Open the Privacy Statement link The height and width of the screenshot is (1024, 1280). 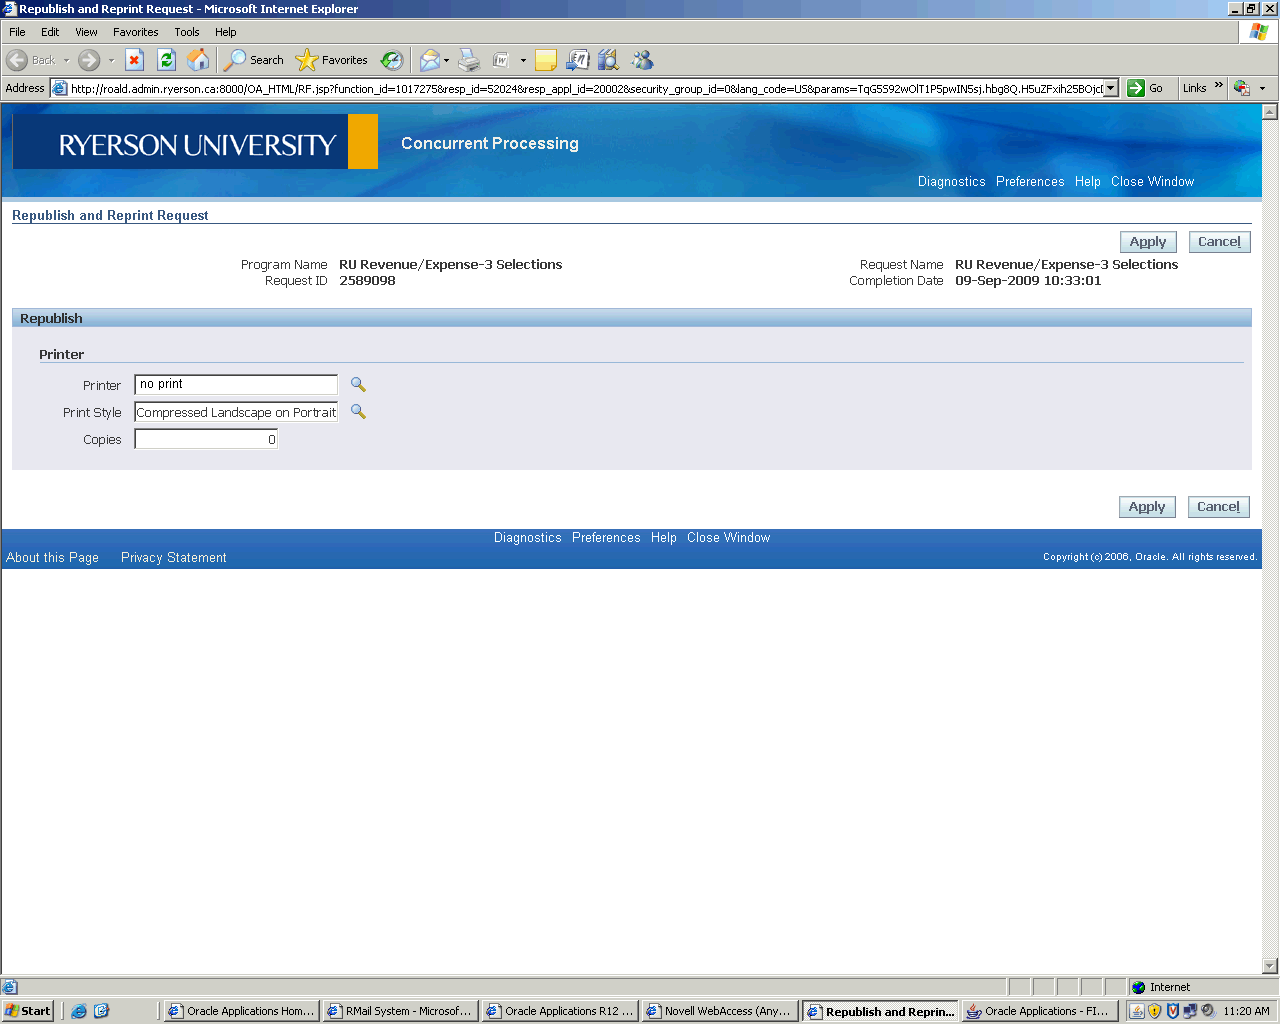click(x=173, y=558)
